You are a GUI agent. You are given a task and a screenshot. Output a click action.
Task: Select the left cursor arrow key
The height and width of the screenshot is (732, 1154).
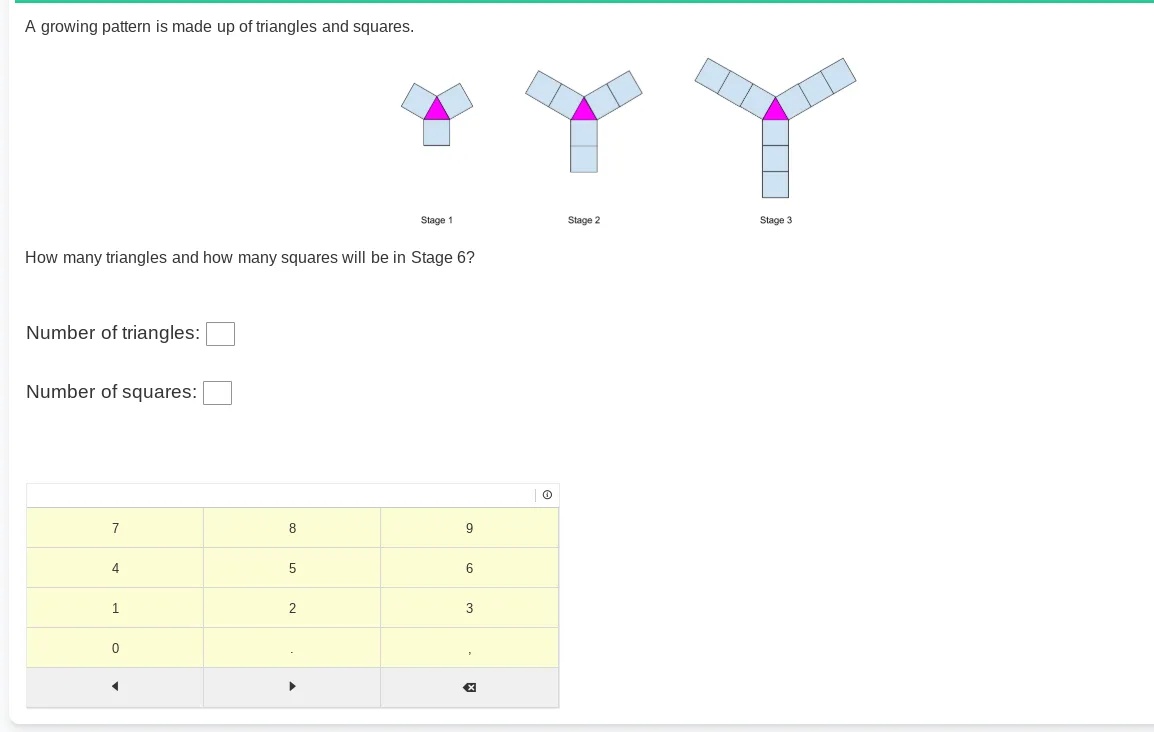(x=114, y=686)
